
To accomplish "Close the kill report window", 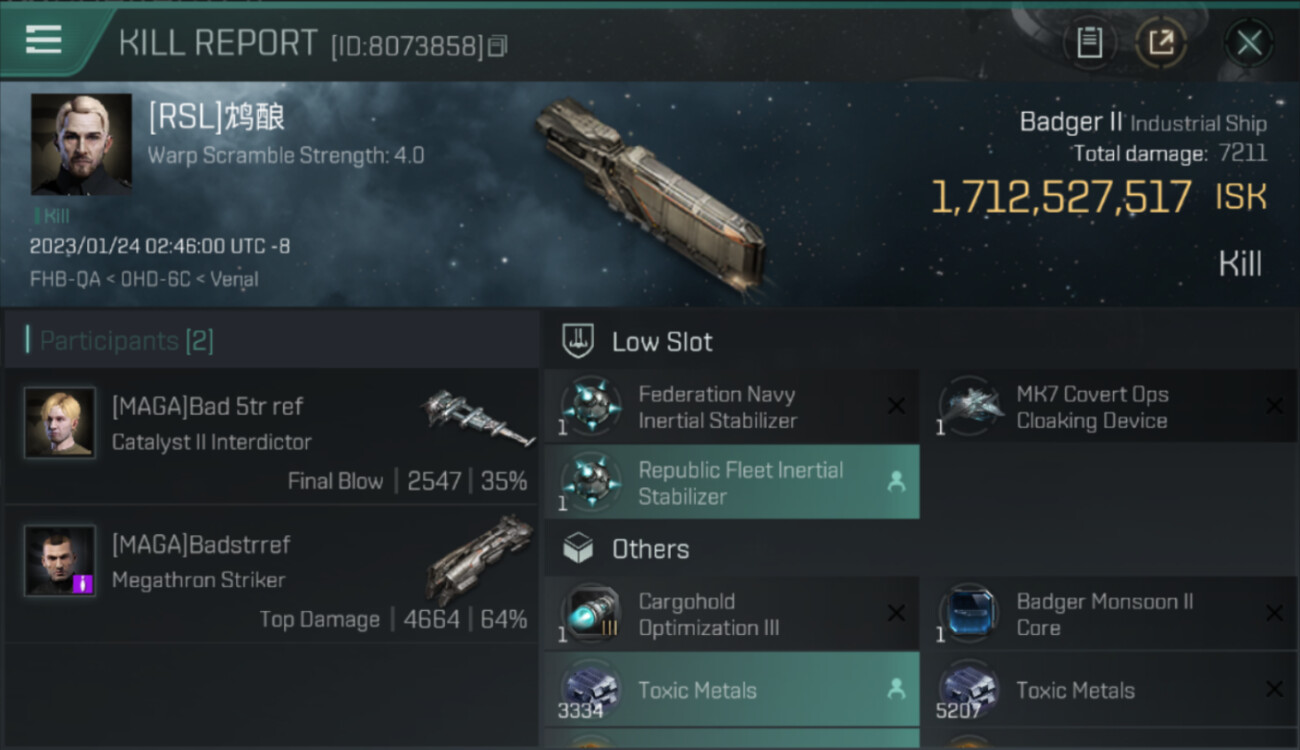I will click(1249, 43).
